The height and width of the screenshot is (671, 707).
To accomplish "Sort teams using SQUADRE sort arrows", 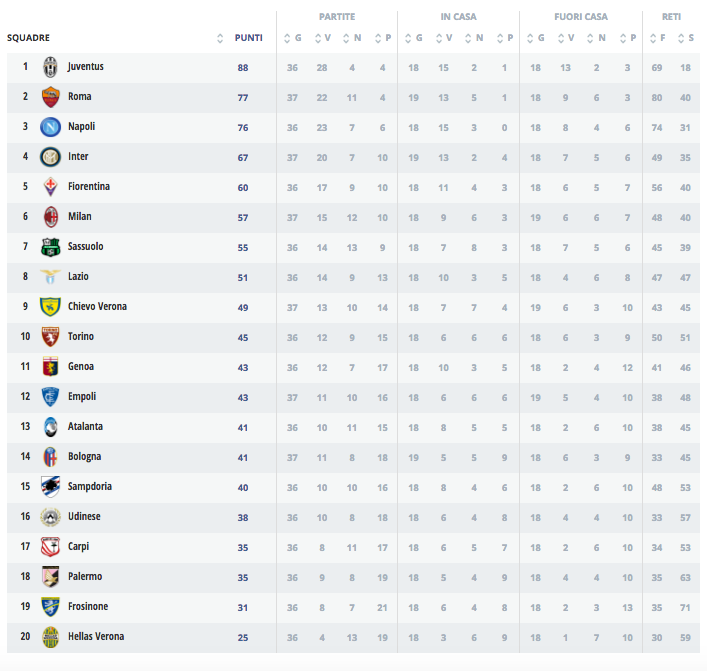I will (220, 38).
